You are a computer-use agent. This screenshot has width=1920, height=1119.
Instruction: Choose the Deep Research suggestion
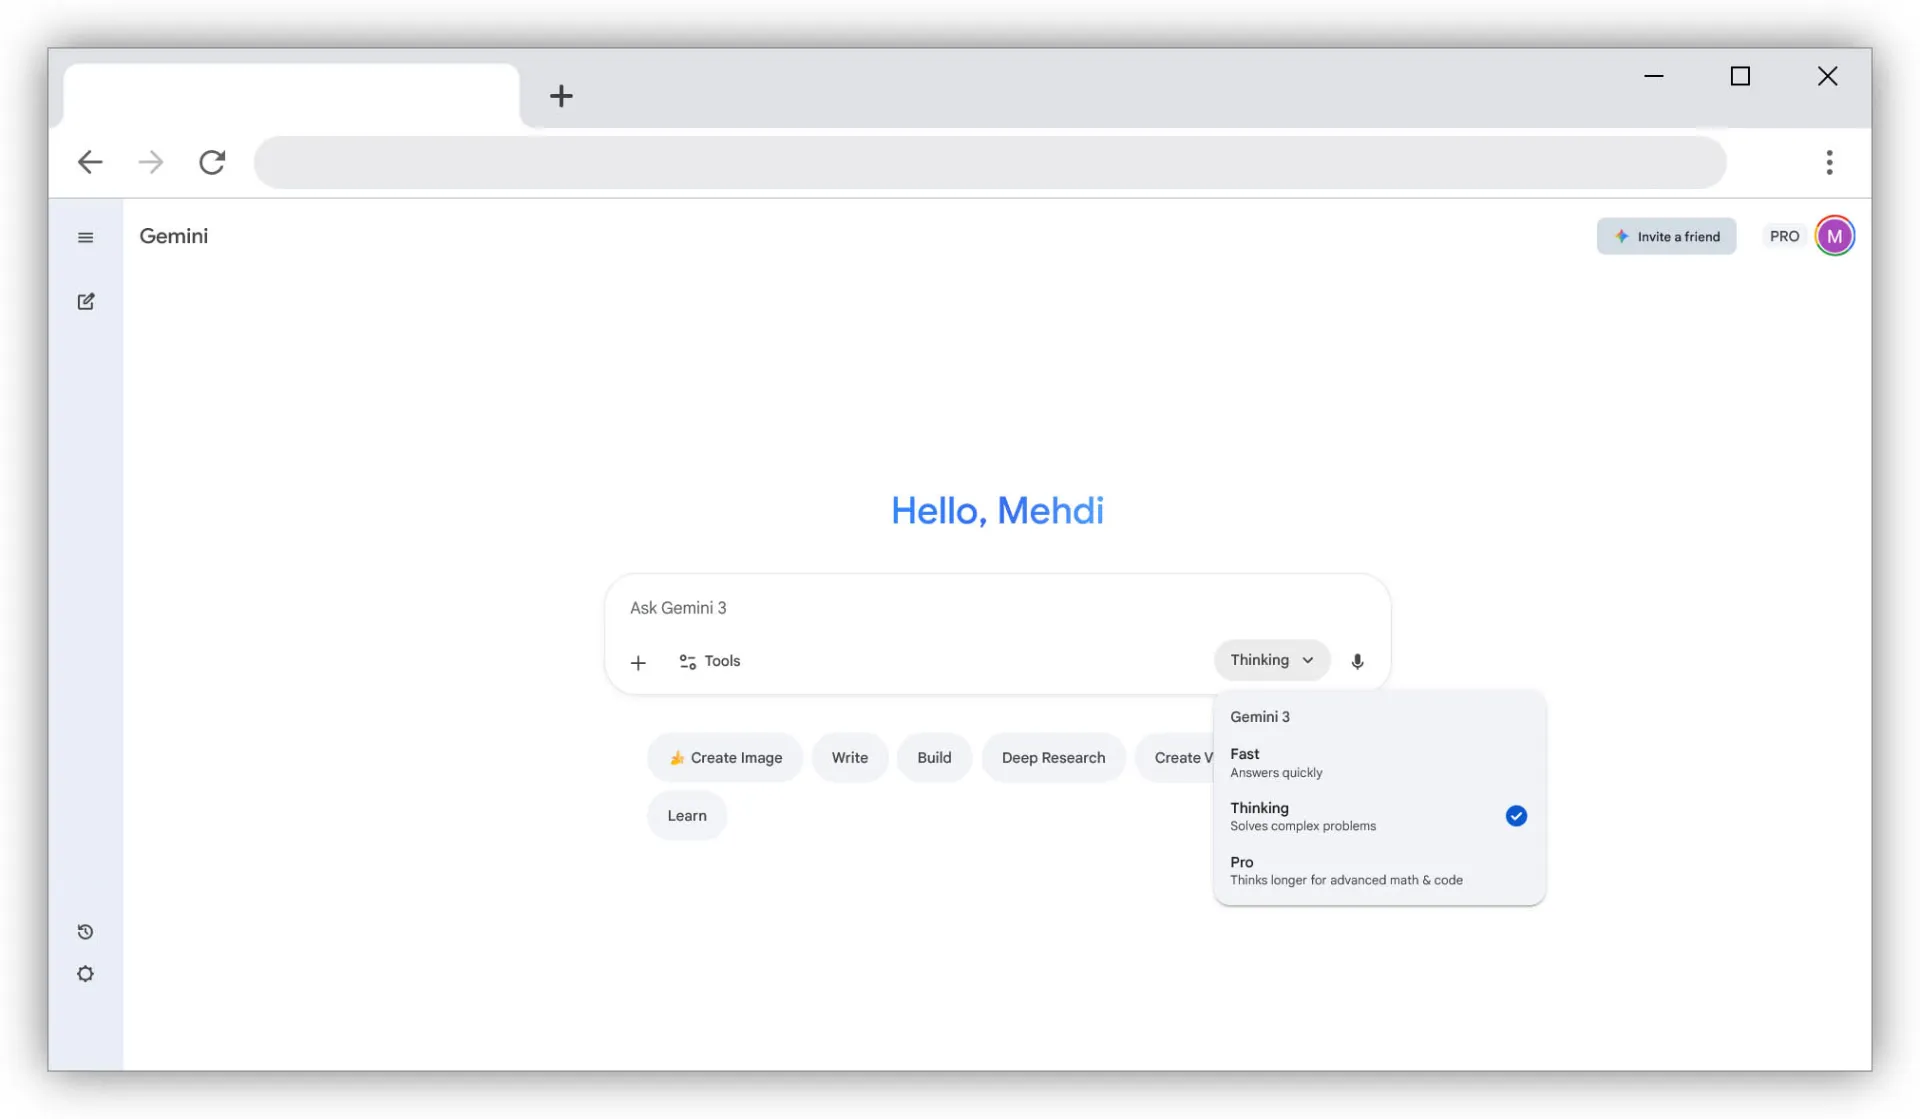point(1053,758)
